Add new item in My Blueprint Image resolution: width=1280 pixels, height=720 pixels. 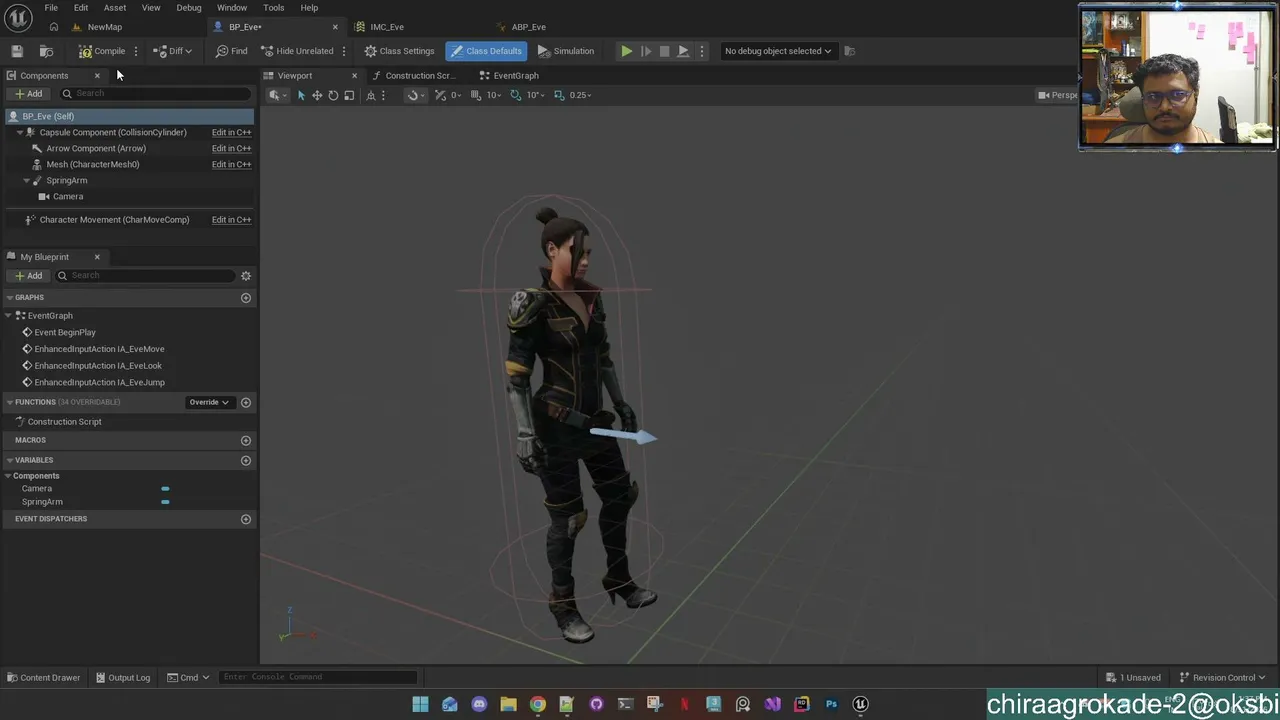29,276
